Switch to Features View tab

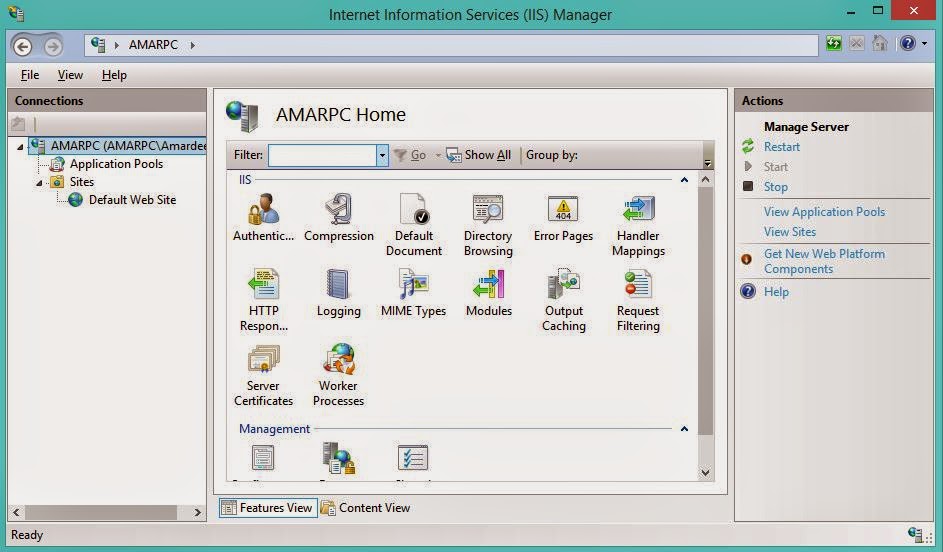click(x=268, y=508)
